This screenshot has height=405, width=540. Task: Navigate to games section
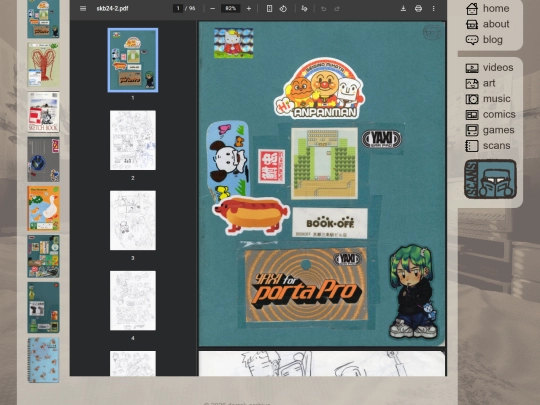(x=498, y=130)
